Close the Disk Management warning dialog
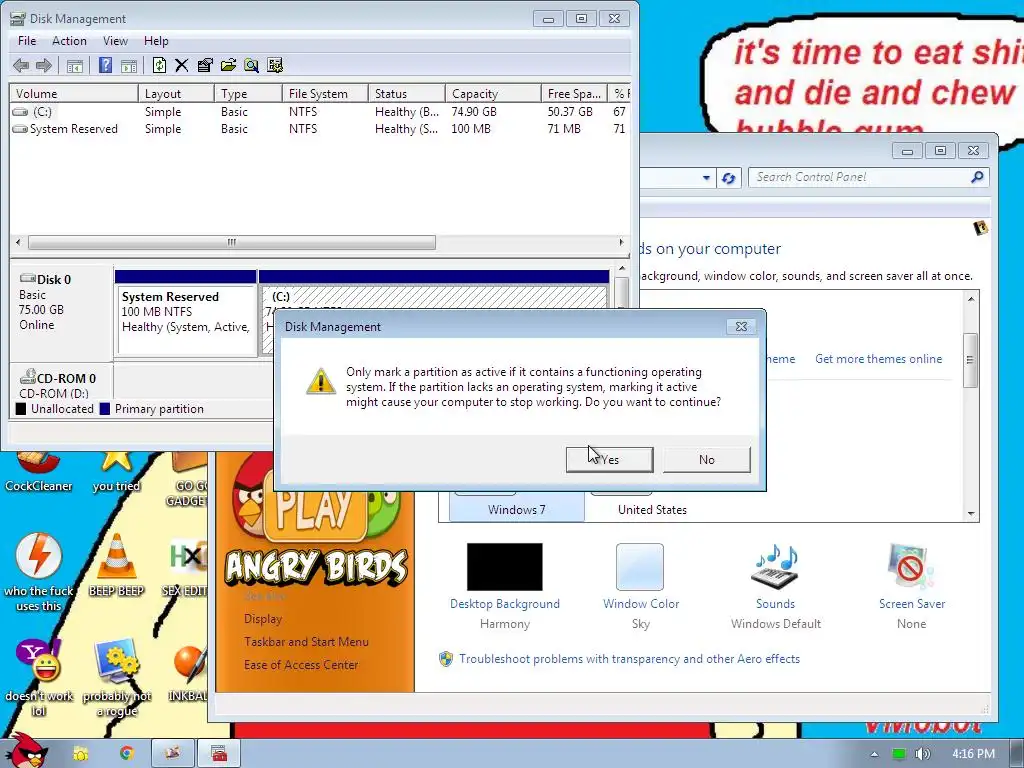The height and width of the screenshot is (768, 1024). click(741, 327)
